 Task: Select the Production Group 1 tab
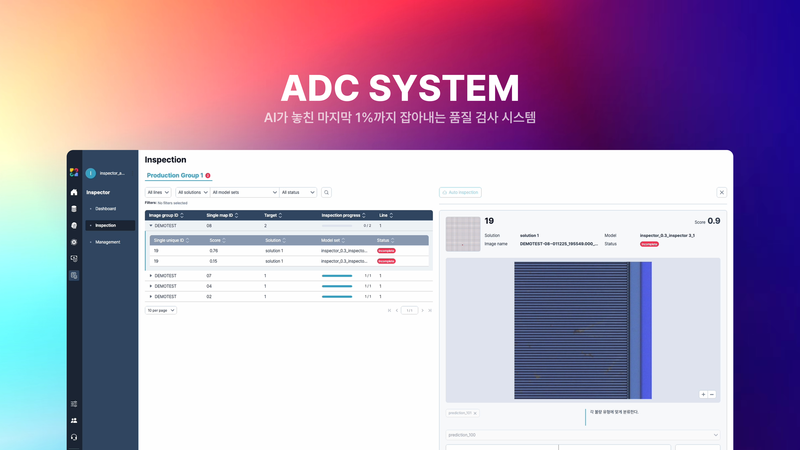(175, 175)
